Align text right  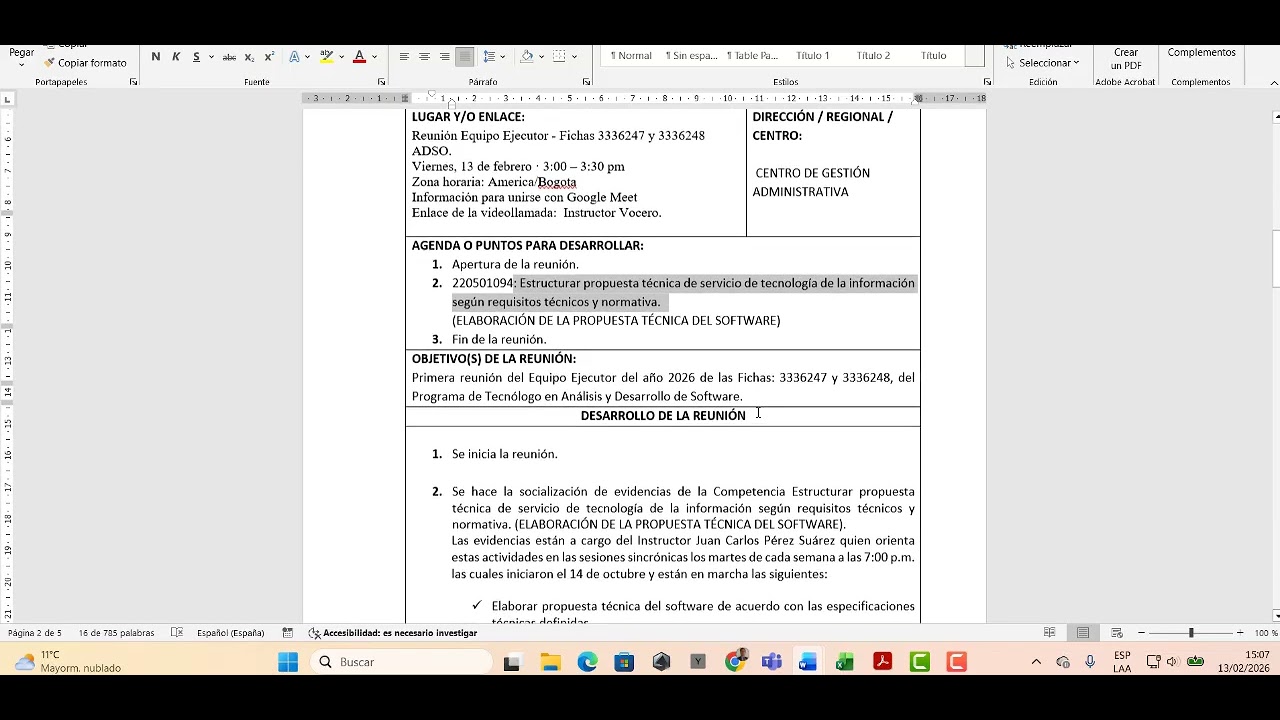[x=444, y=57]
